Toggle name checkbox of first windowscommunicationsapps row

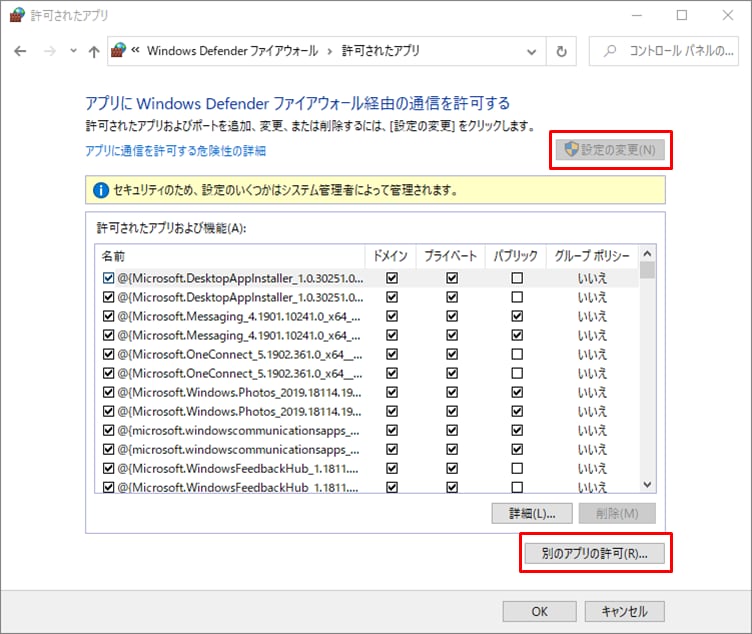tap(108, 430)
